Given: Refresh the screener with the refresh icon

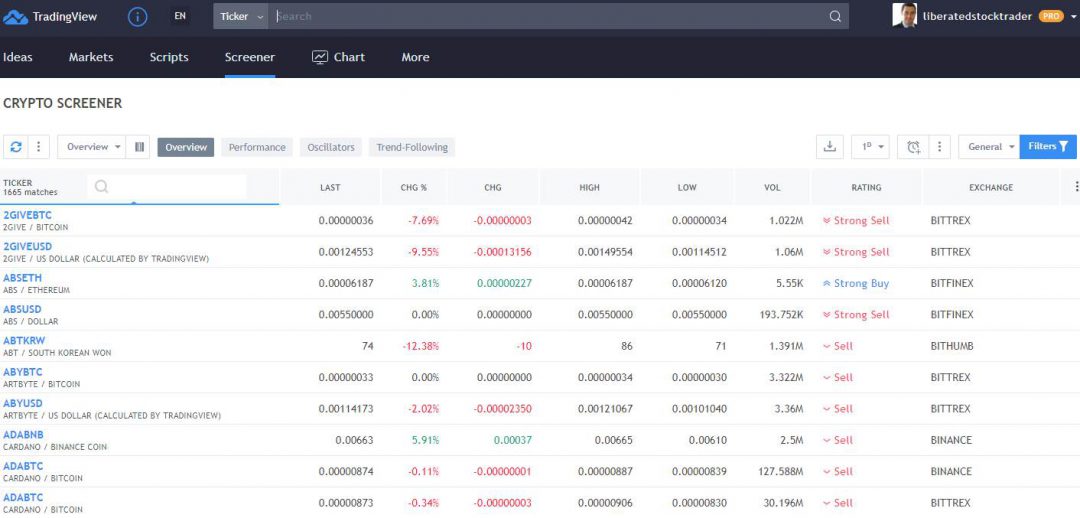Looking at the screenshot, I should coord(16,147).
